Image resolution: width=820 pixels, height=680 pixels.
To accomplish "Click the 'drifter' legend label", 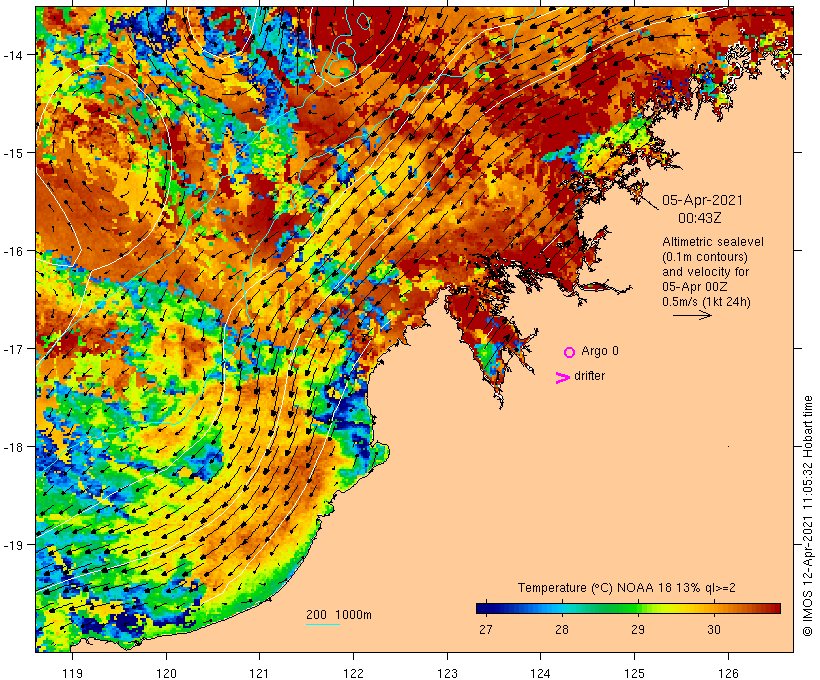I will [x=589, y=376].
